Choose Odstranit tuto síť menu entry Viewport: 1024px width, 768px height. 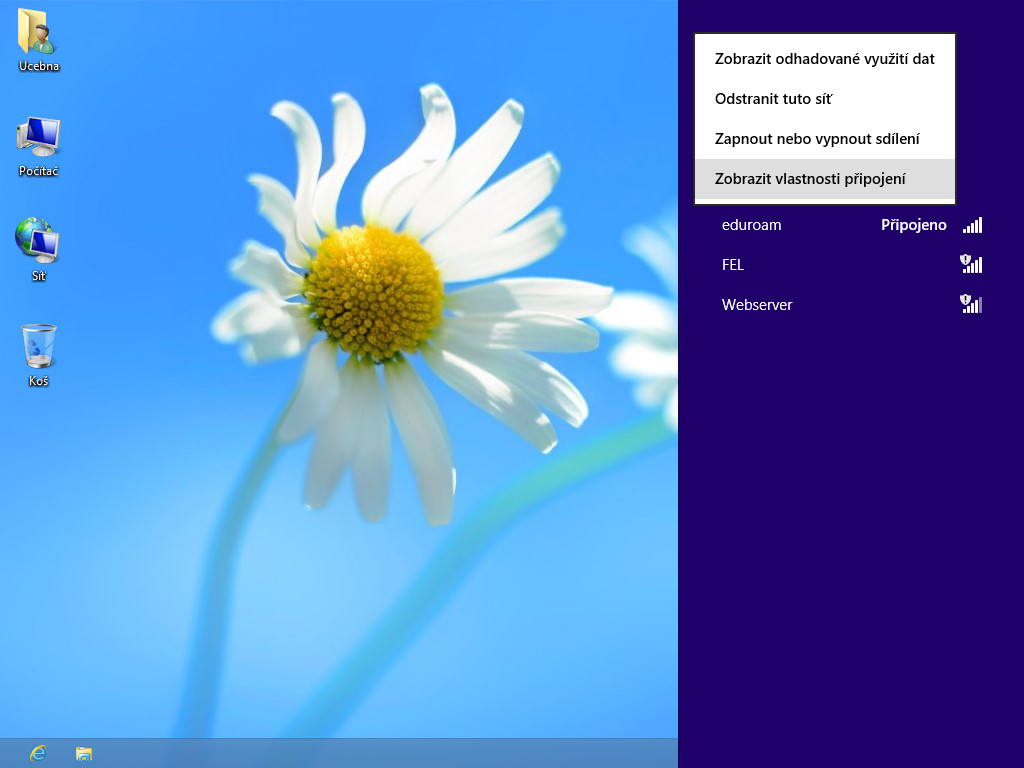point(825,99)
